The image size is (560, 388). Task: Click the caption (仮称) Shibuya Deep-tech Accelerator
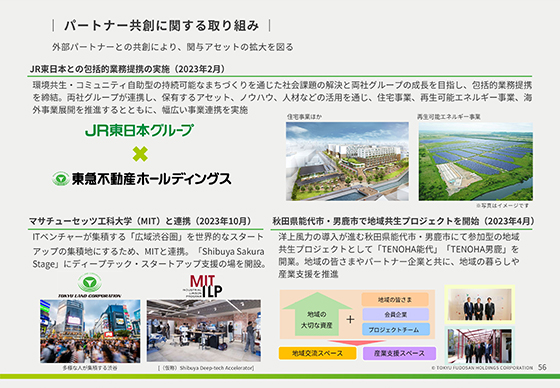click(x=206, y=368)
